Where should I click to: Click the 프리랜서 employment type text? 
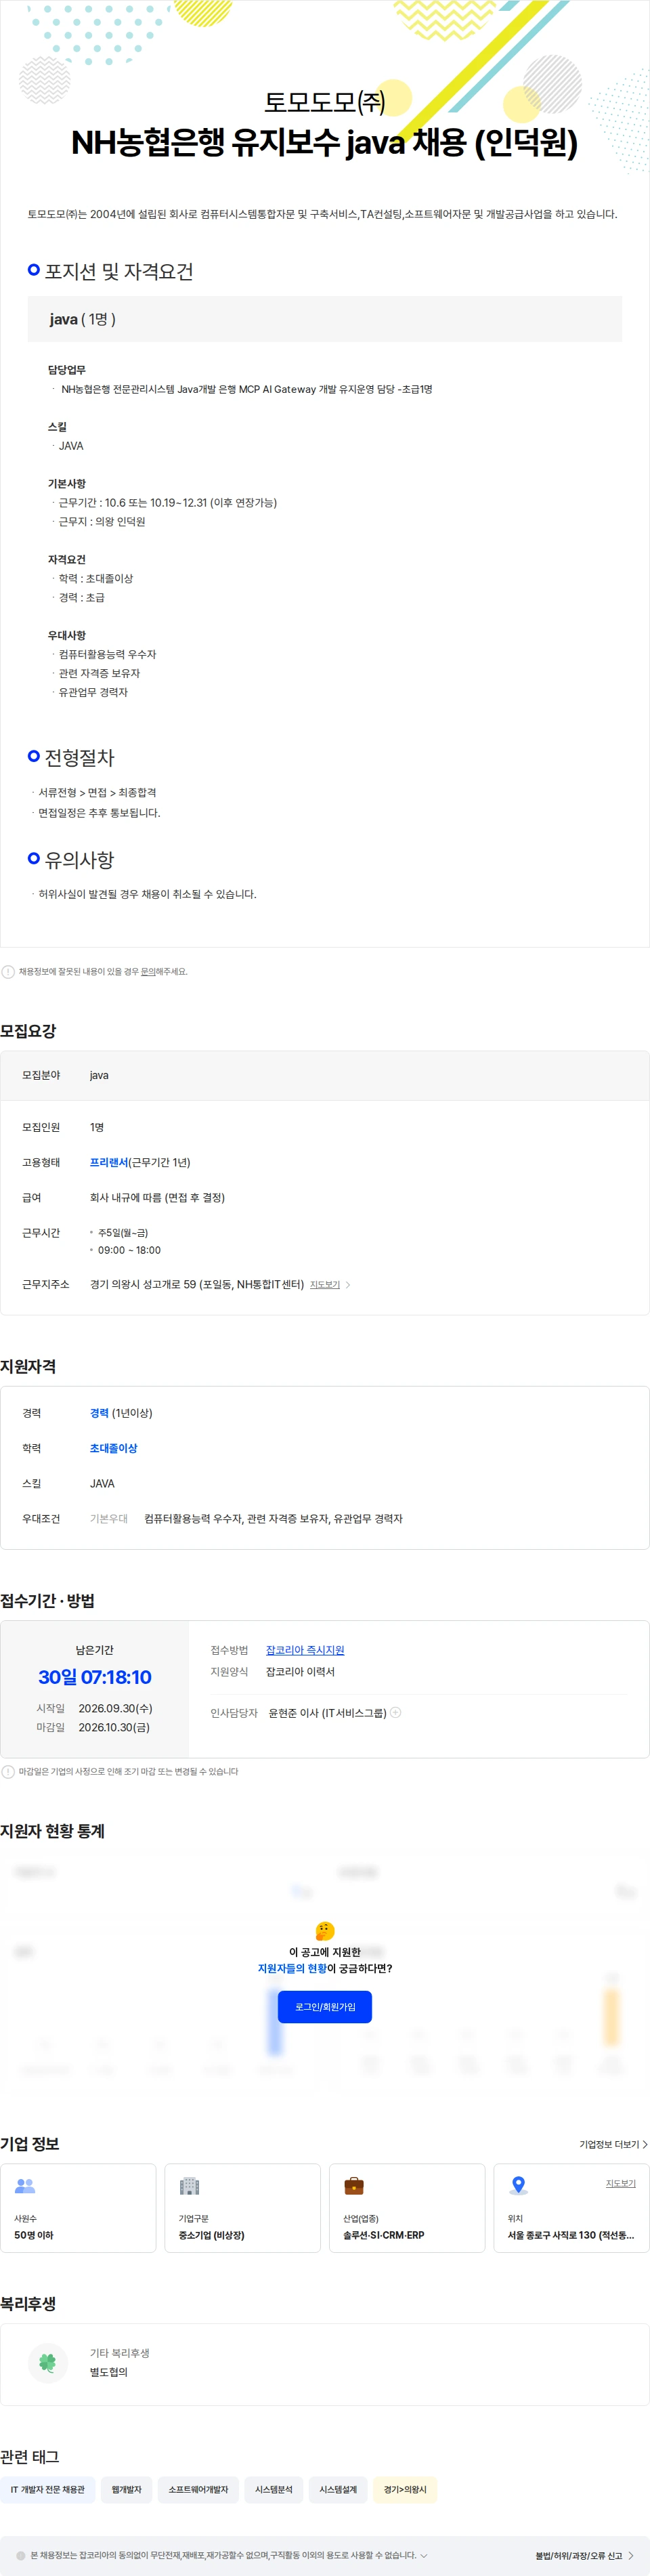pos(109,1162)
